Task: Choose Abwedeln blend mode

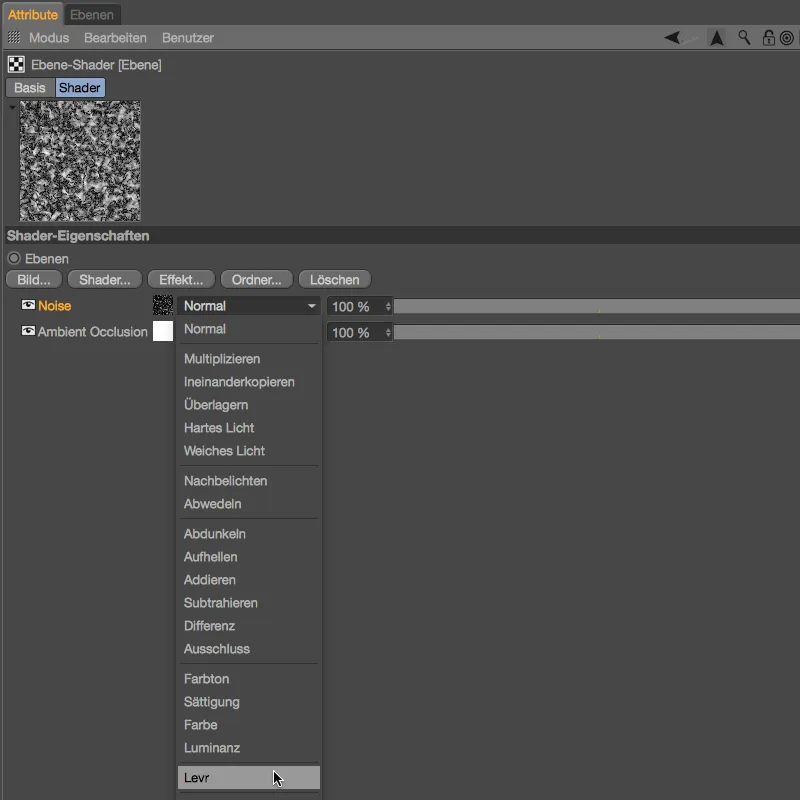Action: pyautogui.click(x=249, y=504)
